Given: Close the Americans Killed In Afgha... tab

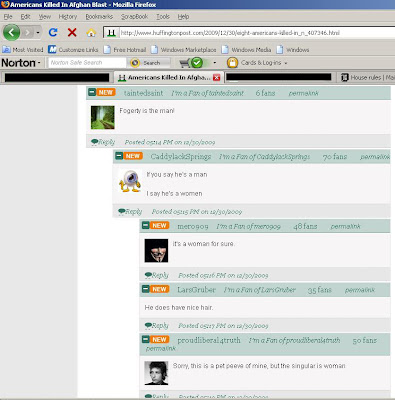Looking at the screenshot, I should click(216, 77).
